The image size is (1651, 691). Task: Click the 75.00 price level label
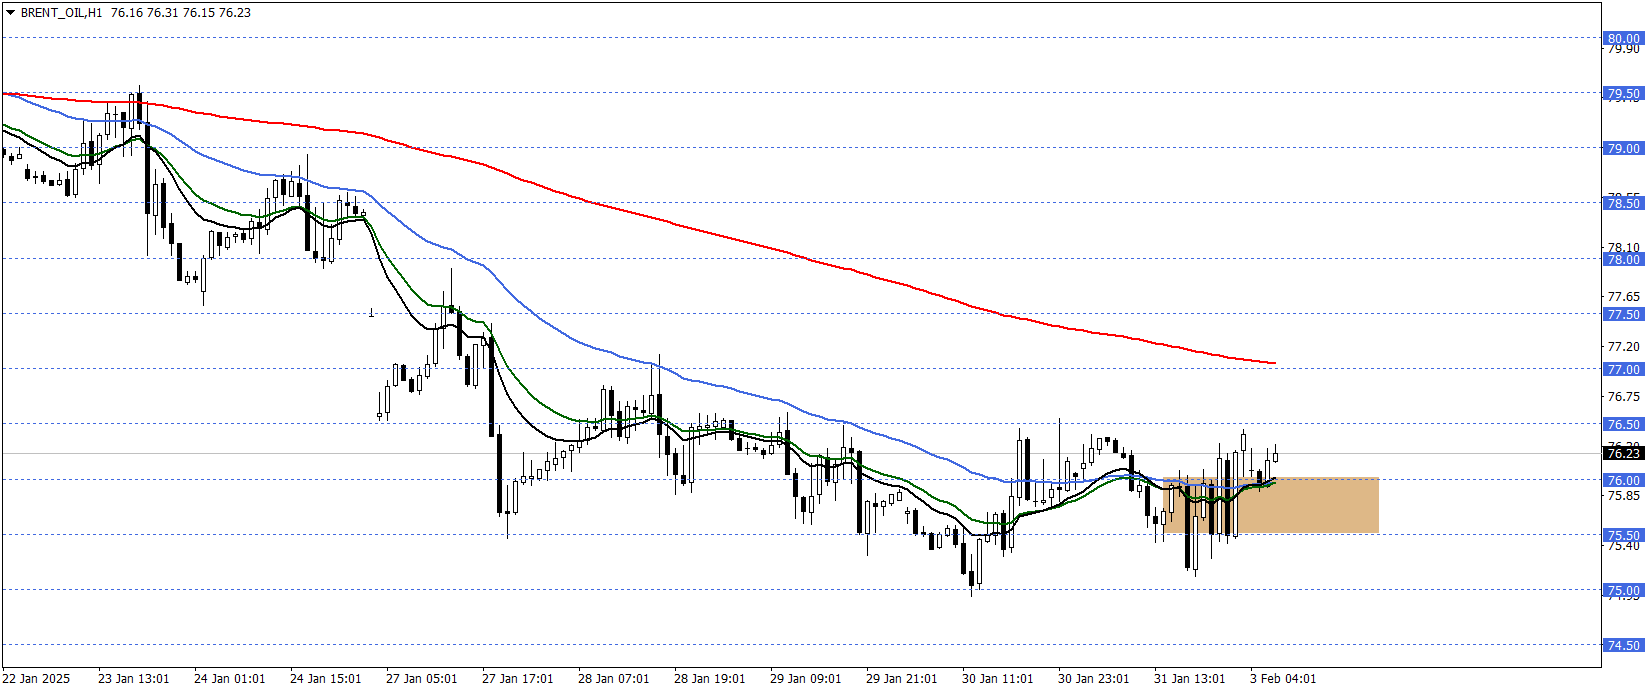[1623, 590]
